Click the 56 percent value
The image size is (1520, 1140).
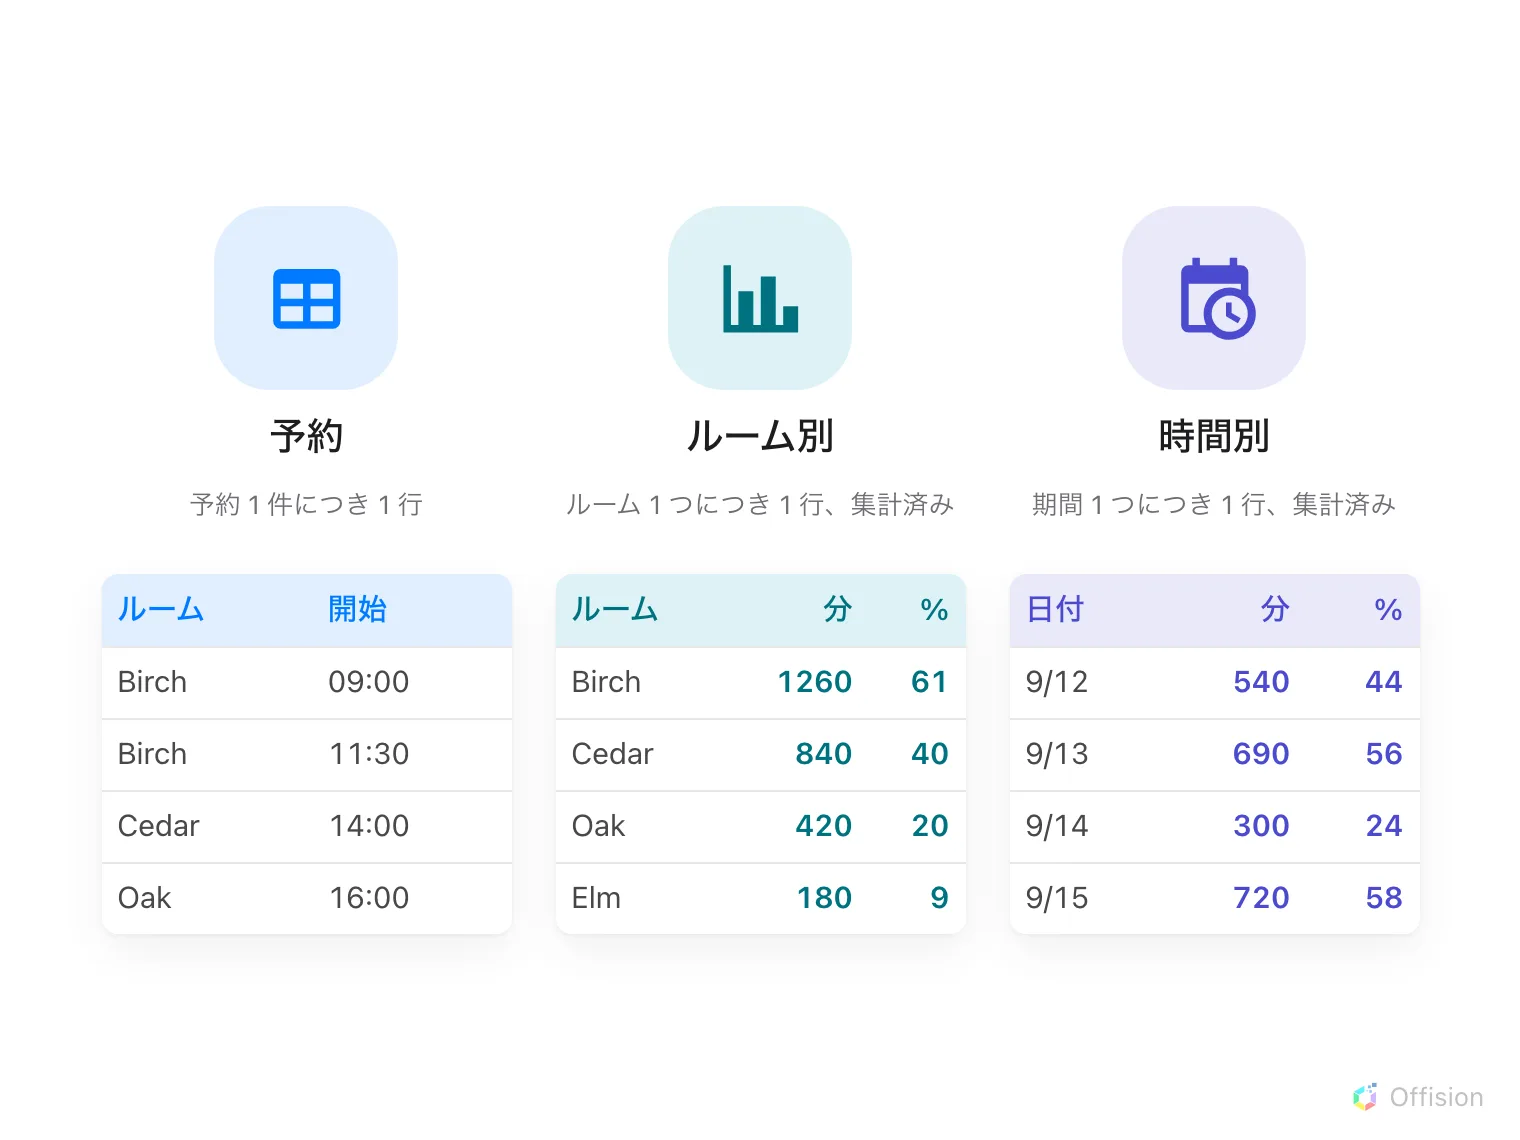point(1384,754)
